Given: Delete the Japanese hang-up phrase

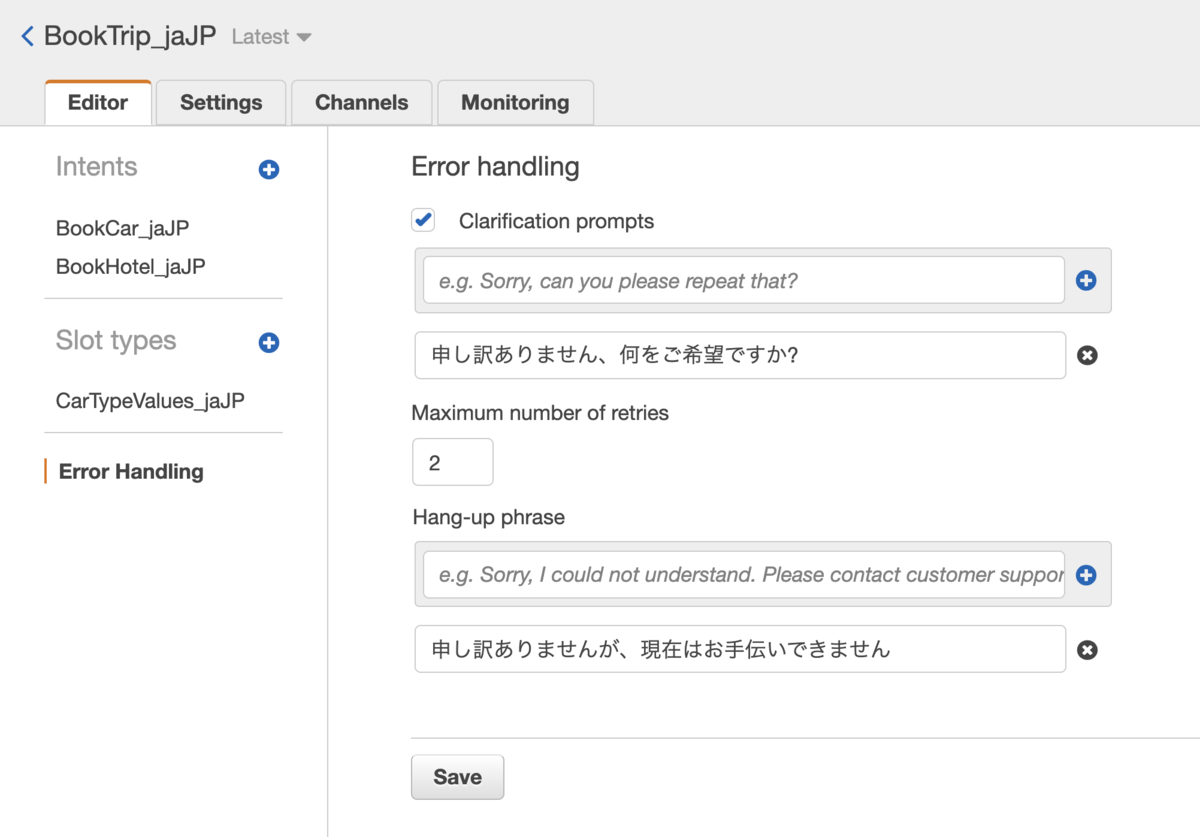Looking at the screenshot, I should point(1086,650).
